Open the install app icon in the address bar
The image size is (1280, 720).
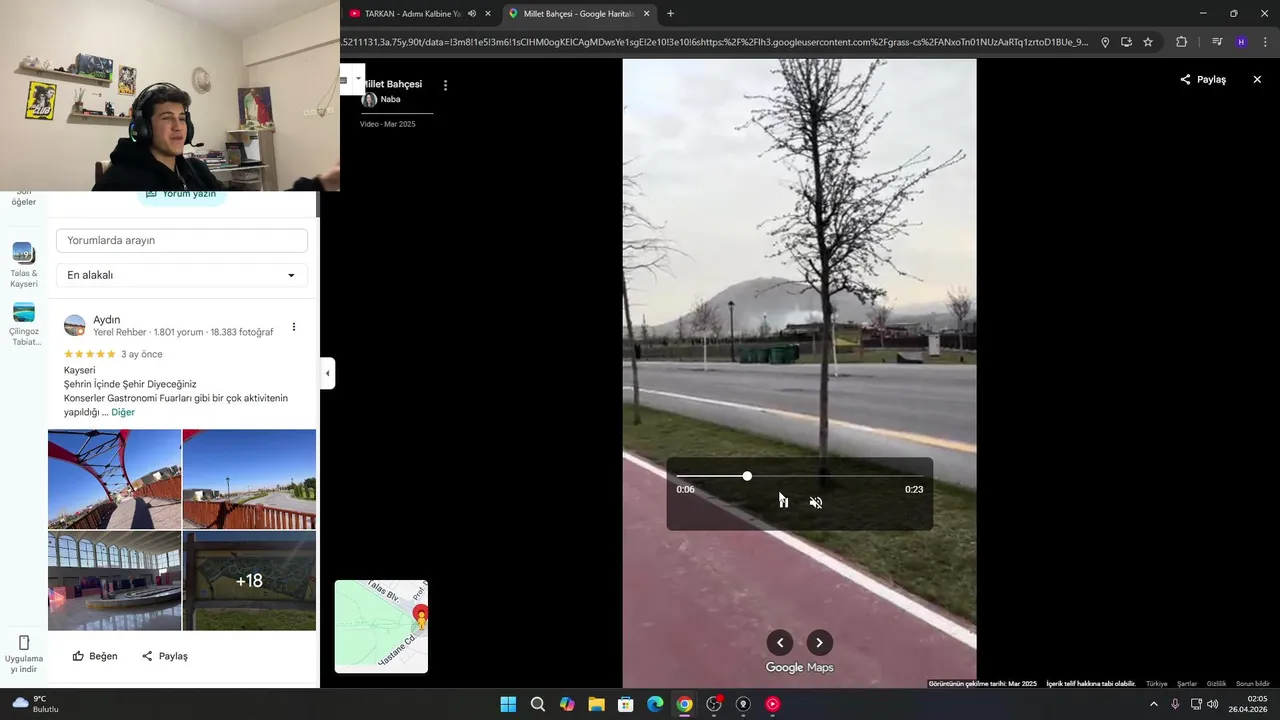pos(1126,42)
